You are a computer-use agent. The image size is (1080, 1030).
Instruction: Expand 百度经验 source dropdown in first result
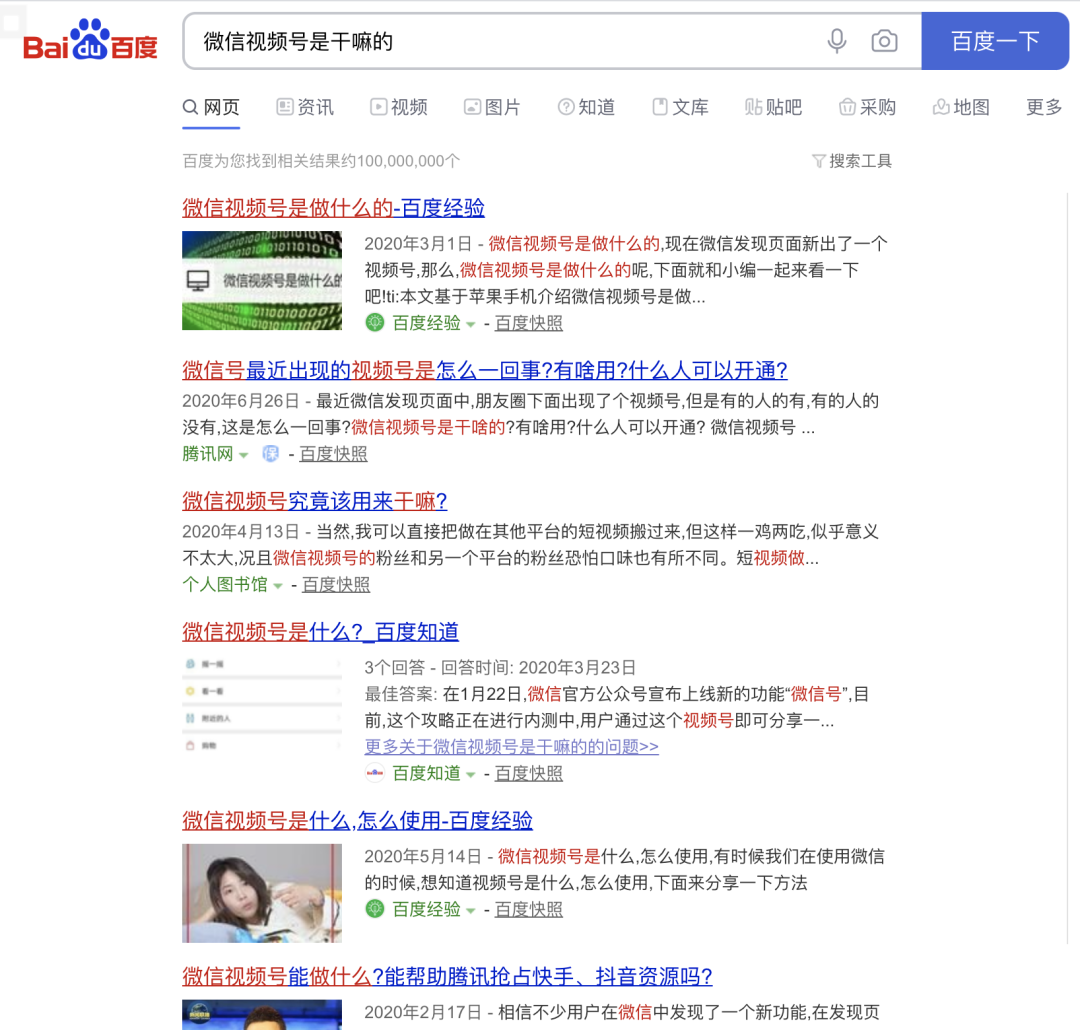pos(470,324)
